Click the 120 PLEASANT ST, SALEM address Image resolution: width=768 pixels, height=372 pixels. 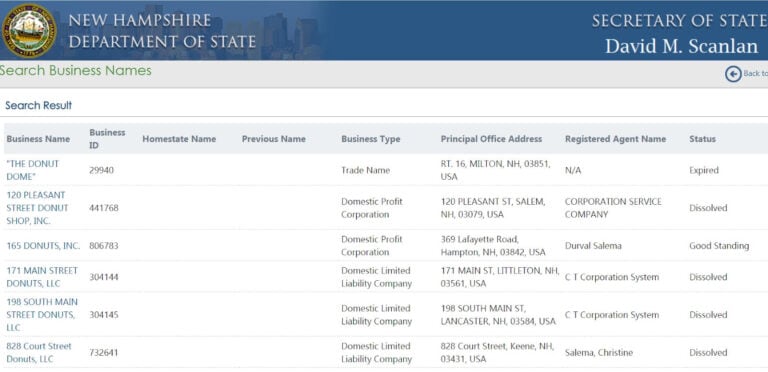click(493, 208)
